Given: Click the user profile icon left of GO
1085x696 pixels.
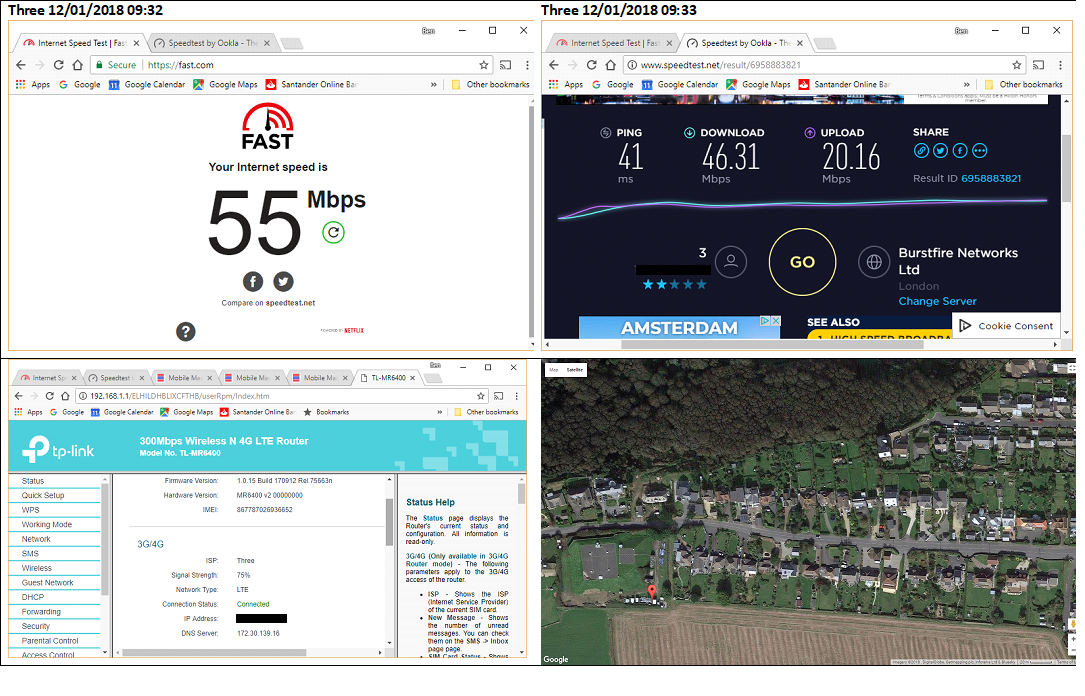Looking at the screenshot, I should pyautogui.click(x=732, y=262).
